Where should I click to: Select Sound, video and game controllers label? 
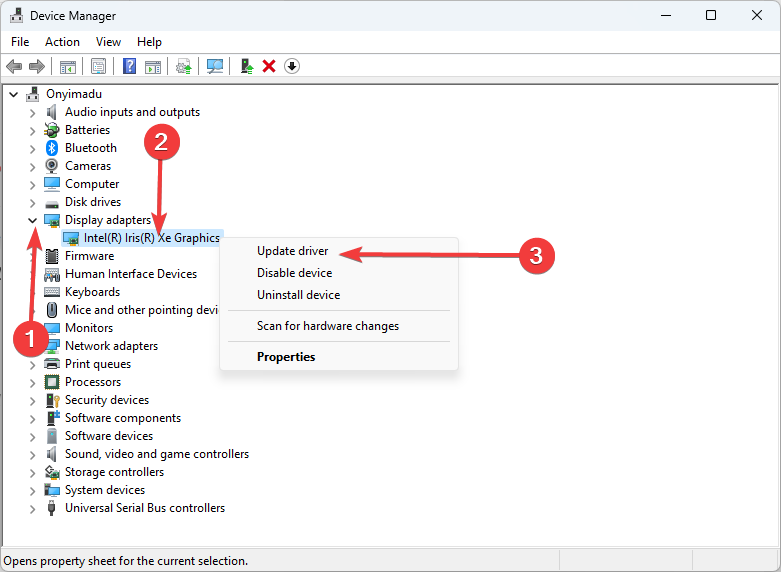(x=157, y=454)
